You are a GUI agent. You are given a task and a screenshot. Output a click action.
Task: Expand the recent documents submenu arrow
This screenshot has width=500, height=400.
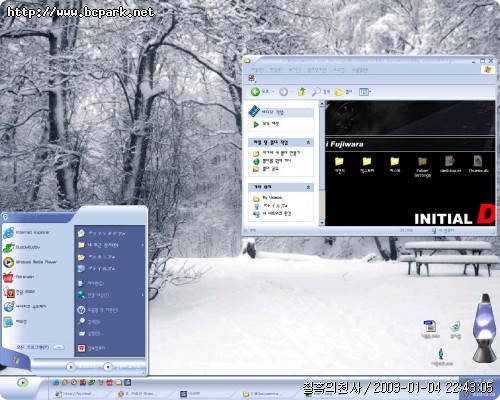click(x=143, y=245)
